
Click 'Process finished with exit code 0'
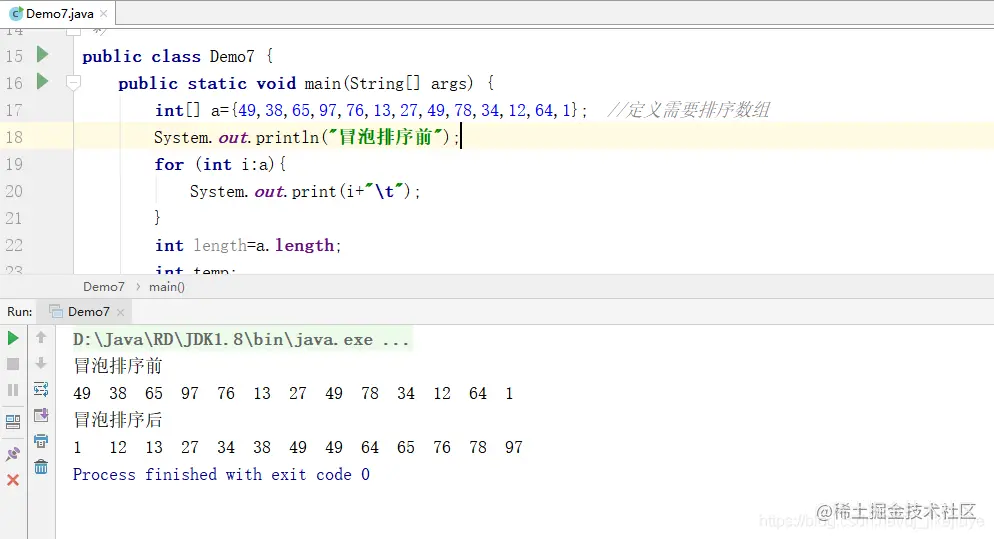[221, 474]
